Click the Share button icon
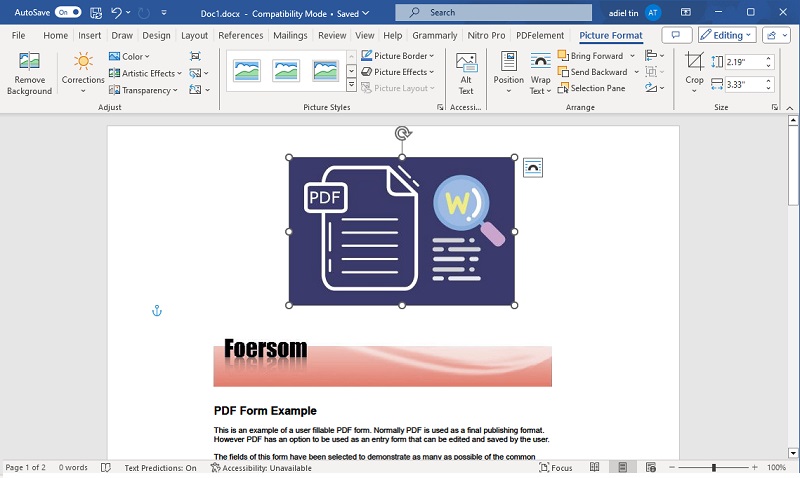Screen dimensions: 800x478 tap(776, 35)
